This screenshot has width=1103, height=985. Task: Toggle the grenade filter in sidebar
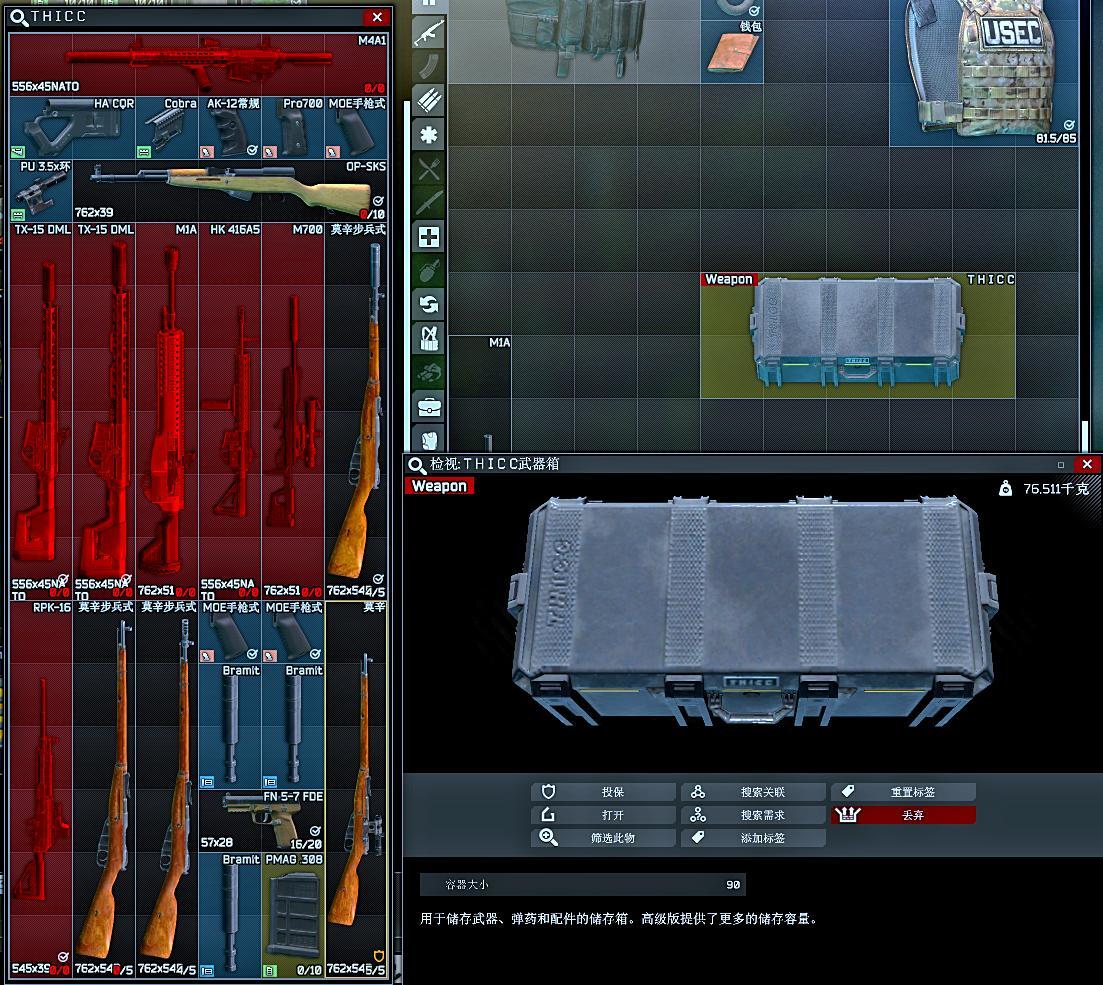(428, 270)
